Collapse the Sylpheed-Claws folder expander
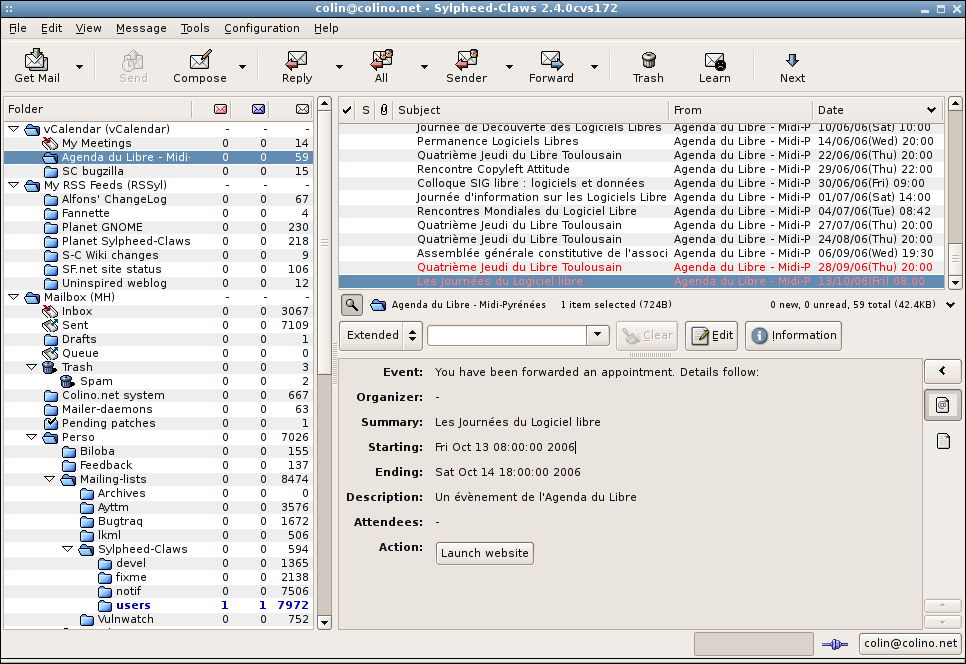The width and height of the screenshot is (966, 664). click(68, 549)
